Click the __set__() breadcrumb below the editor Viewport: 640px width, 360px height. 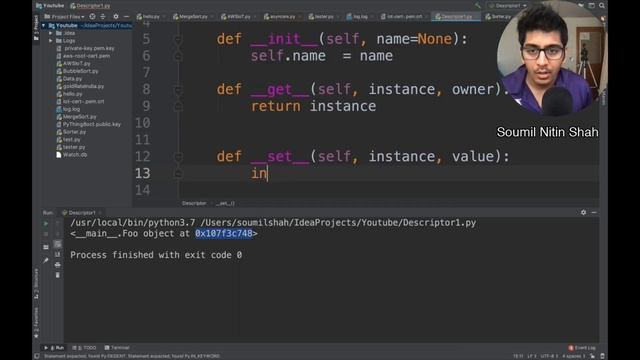(x=225, y=203)
